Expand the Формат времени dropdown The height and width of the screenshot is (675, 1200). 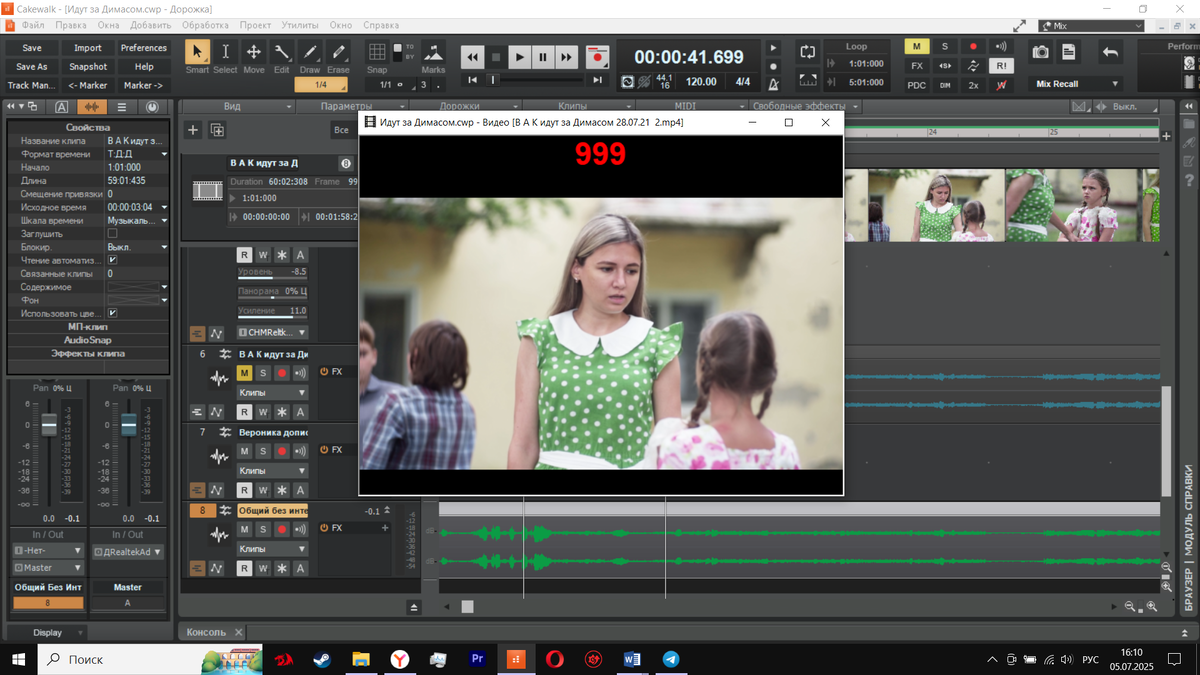coord(164,154)
